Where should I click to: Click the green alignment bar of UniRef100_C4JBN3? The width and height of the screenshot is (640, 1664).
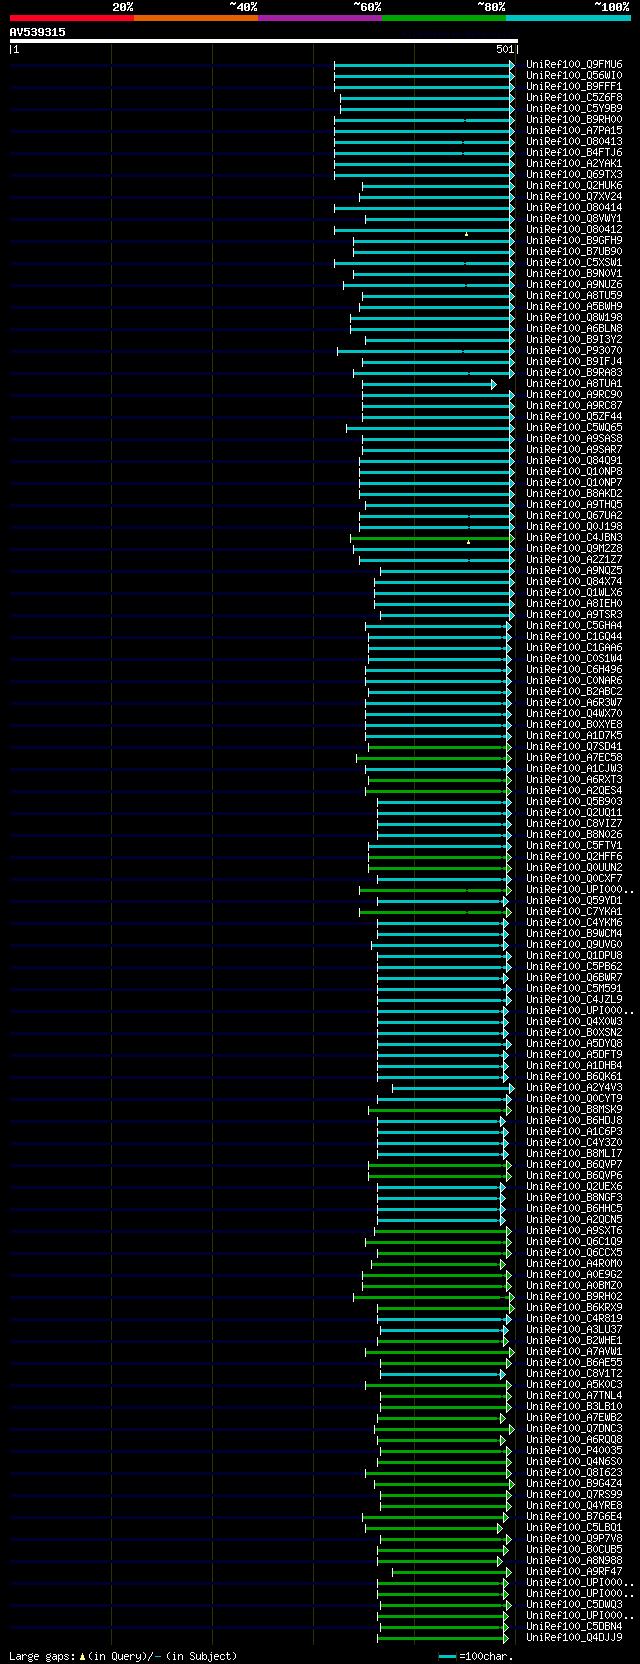coord(432,538)
